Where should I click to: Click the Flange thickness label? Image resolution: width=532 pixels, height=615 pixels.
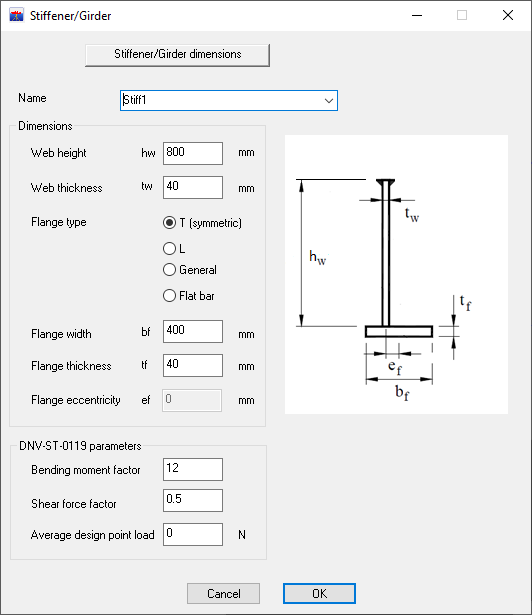click(71, 366)
